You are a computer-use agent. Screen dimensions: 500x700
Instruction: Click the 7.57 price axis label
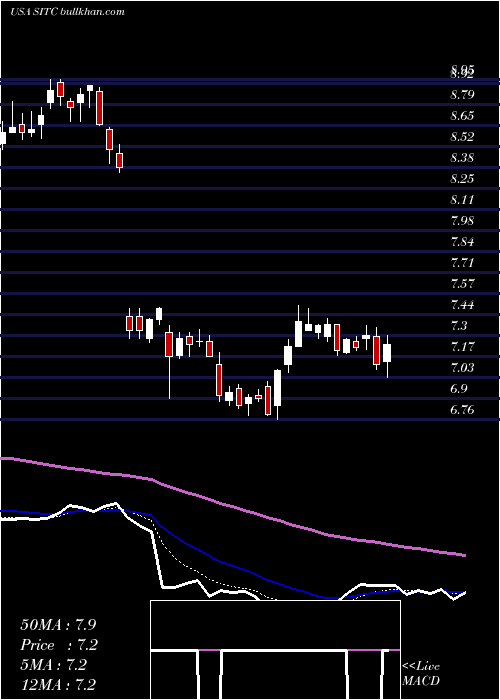(462, 284)
